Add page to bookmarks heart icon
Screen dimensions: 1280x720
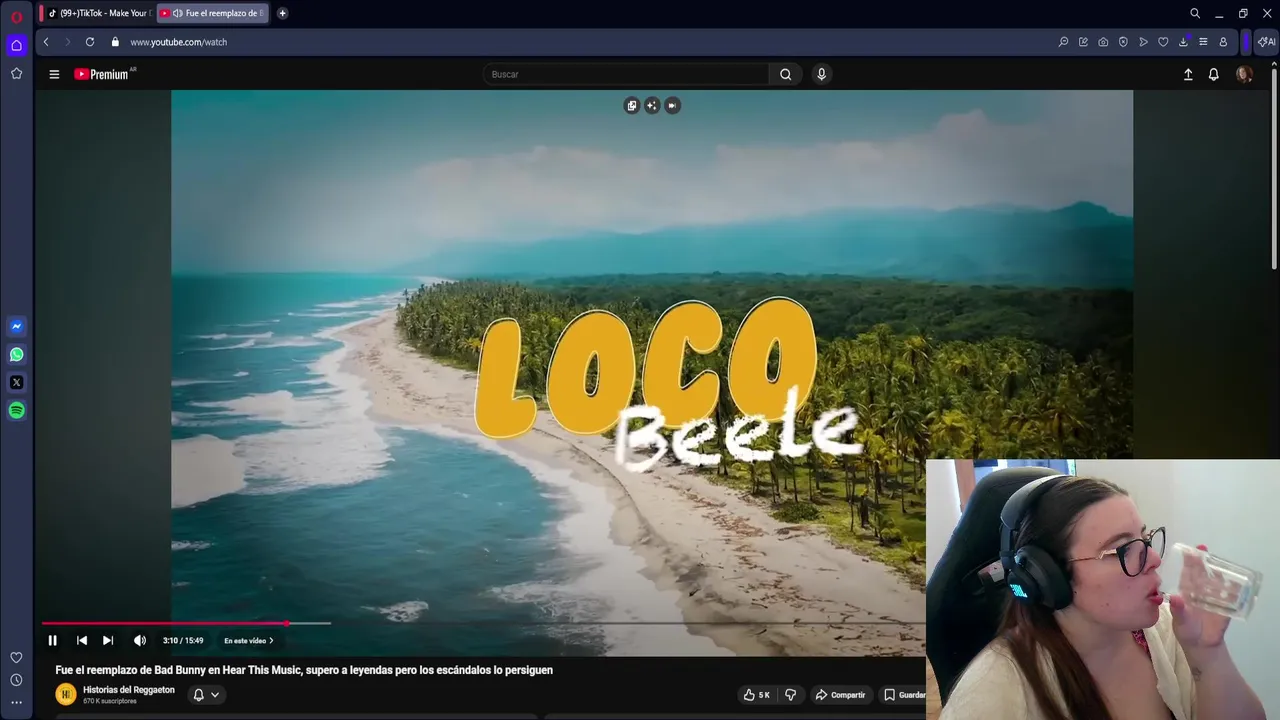tap(1163, 42)
